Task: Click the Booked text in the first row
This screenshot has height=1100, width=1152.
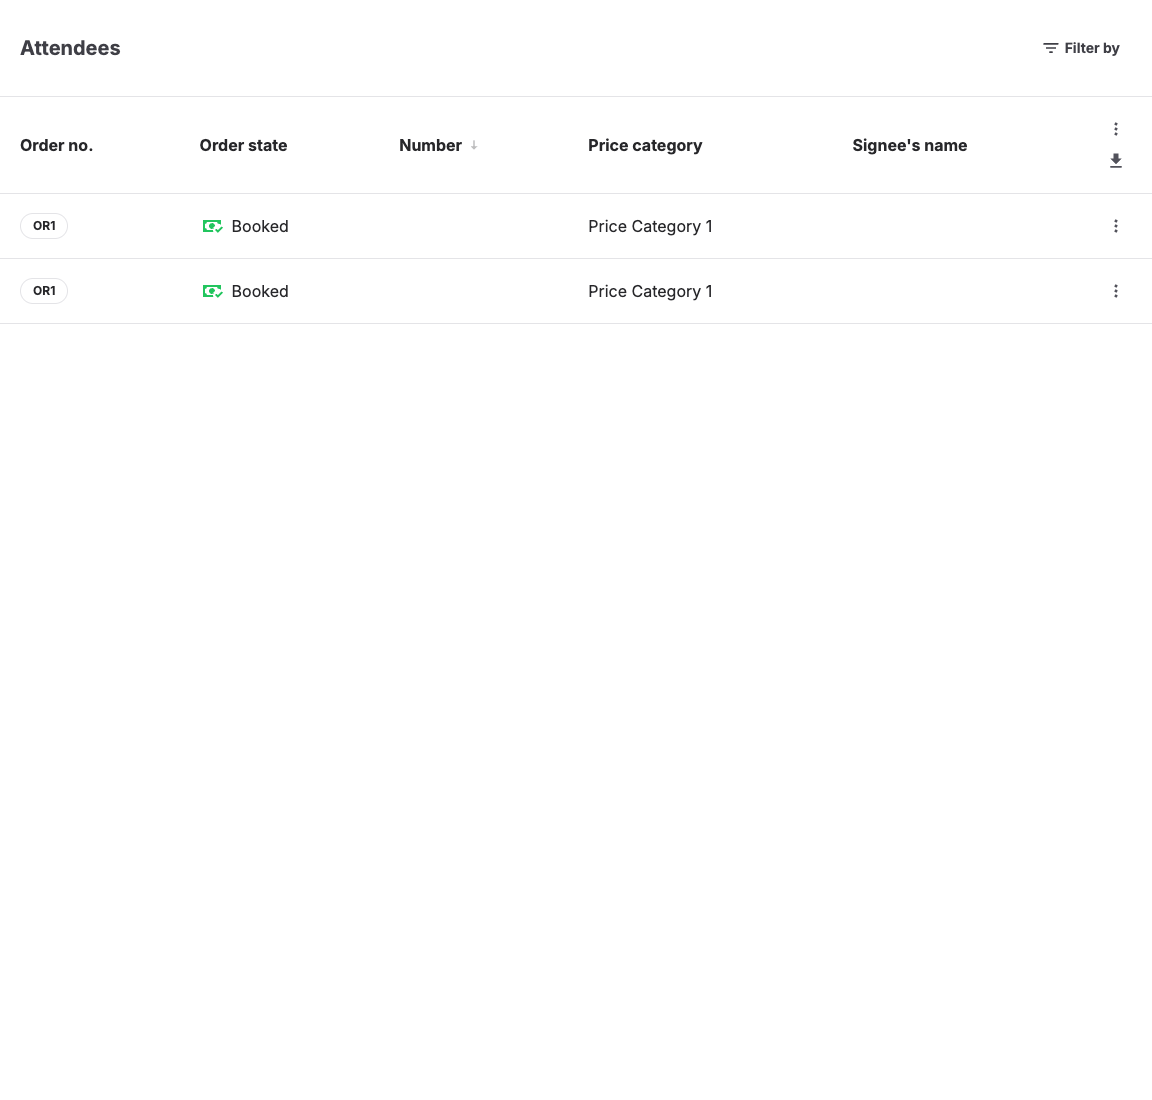Action: [260, 226]
